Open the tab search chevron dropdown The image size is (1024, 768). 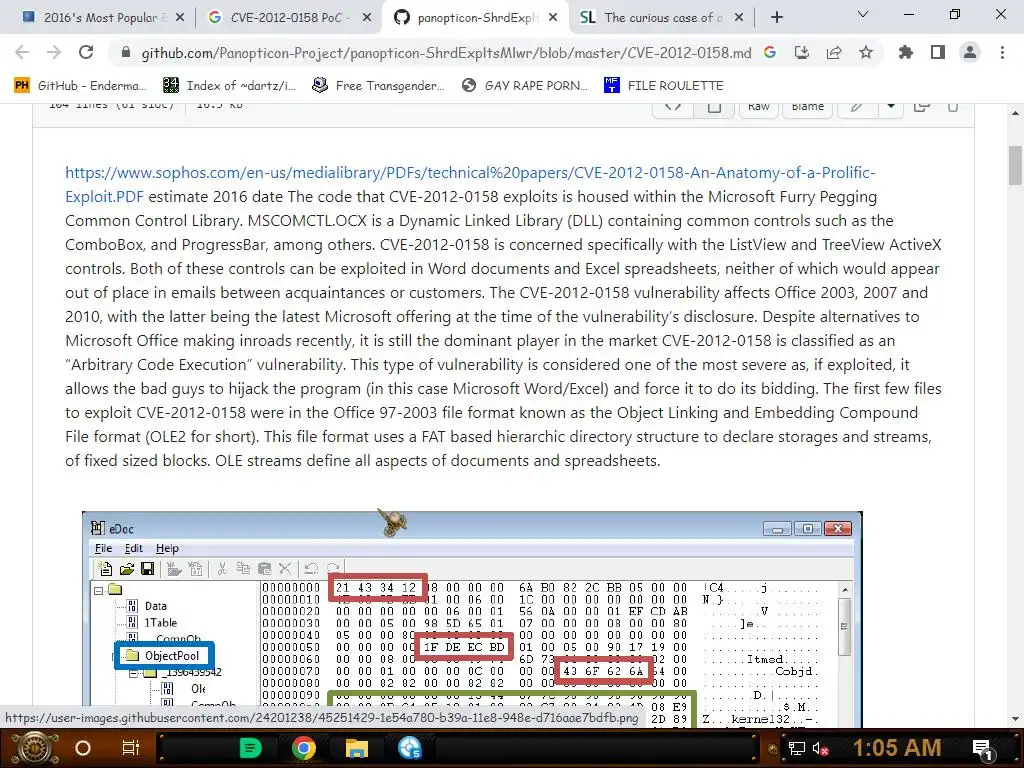point(863,14)
